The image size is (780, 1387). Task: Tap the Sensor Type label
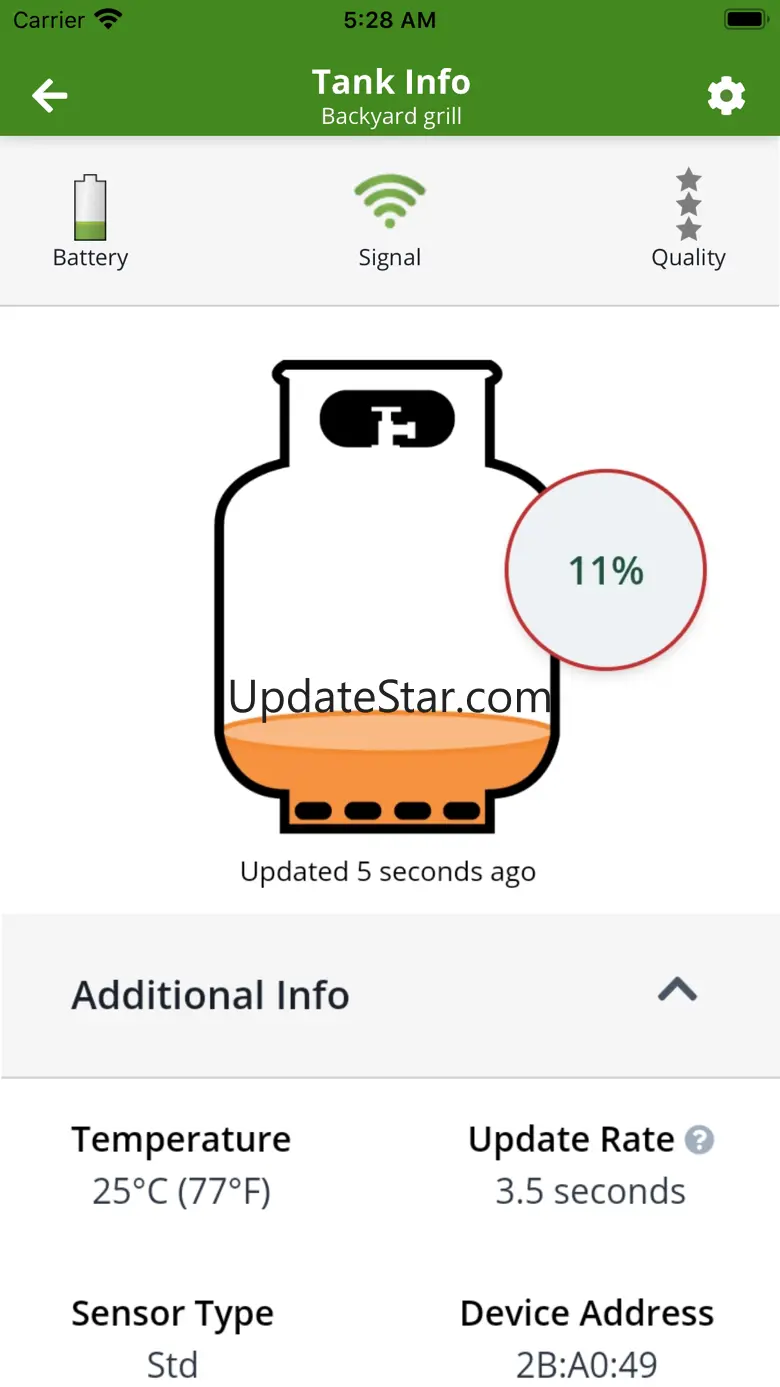(172, 1314)
